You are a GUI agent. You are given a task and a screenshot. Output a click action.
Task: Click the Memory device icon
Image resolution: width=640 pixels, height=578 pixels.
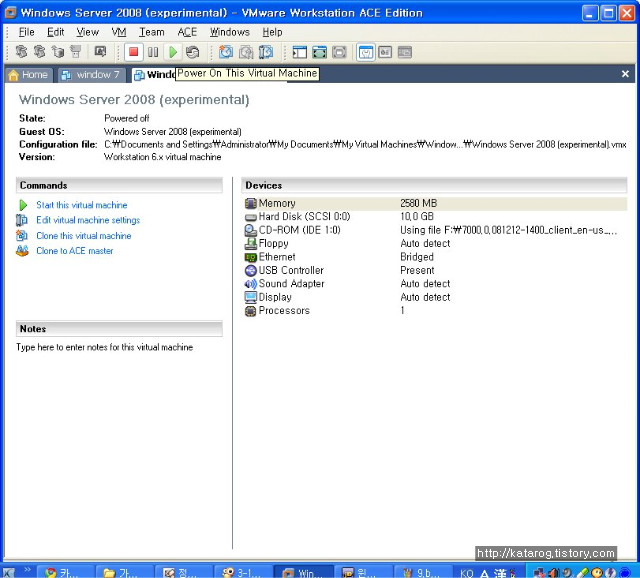[251, 203]
